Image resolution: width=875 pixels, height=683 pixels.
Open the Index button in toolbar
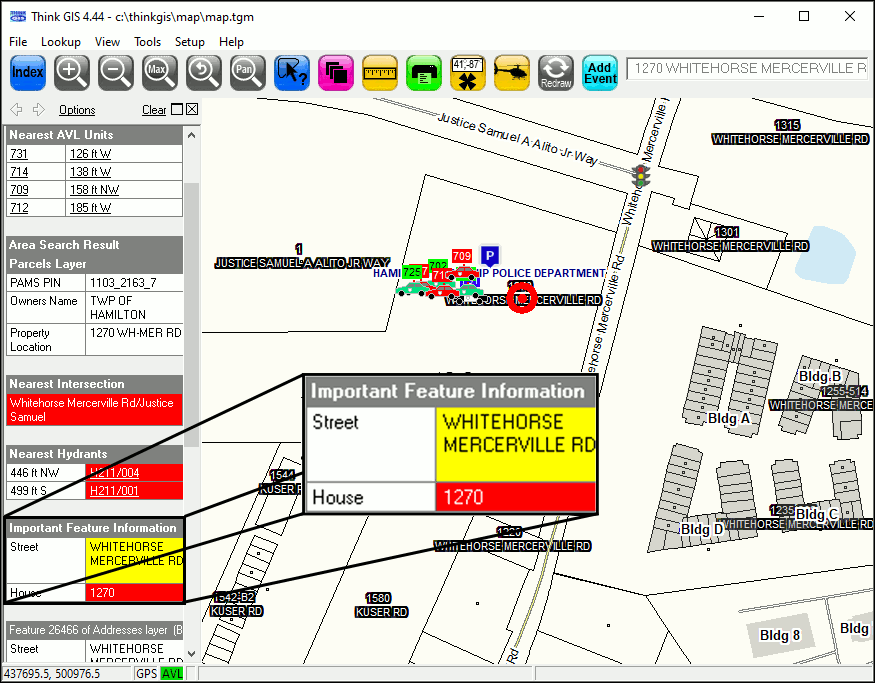coord(28,72)
